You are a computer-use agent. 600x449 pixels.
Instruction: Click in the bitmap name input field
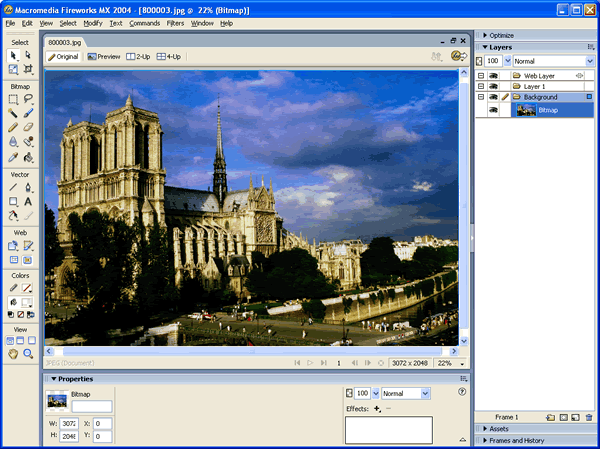[92, 407]
